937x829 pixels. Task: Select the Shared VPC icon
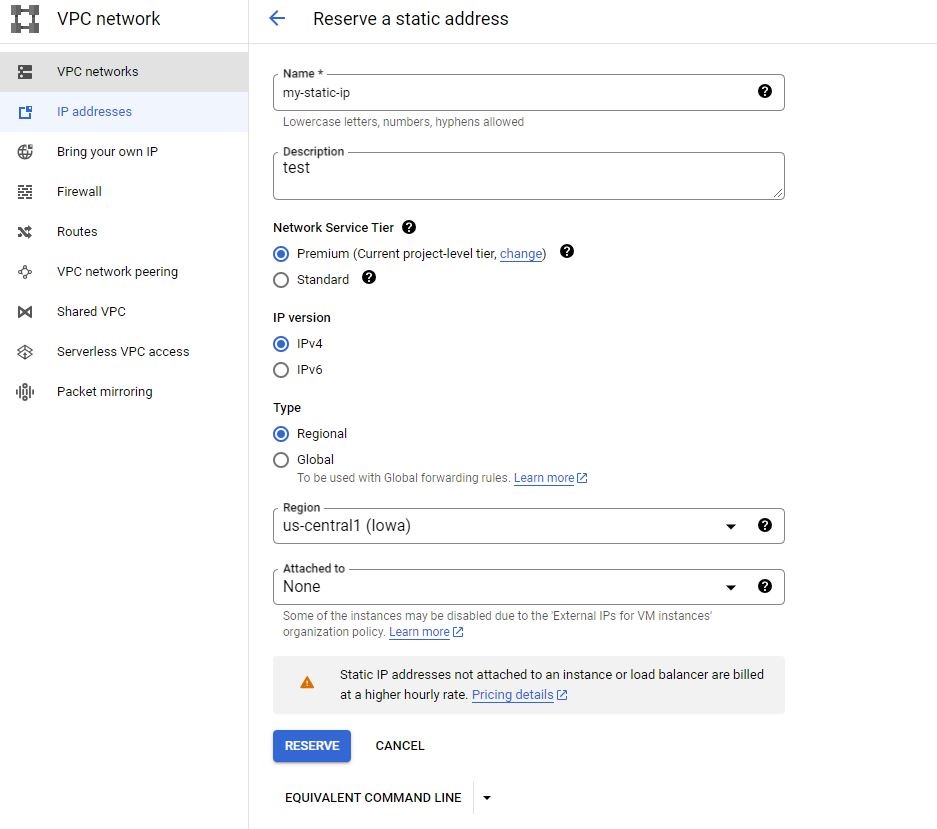[x=24, y=311]
